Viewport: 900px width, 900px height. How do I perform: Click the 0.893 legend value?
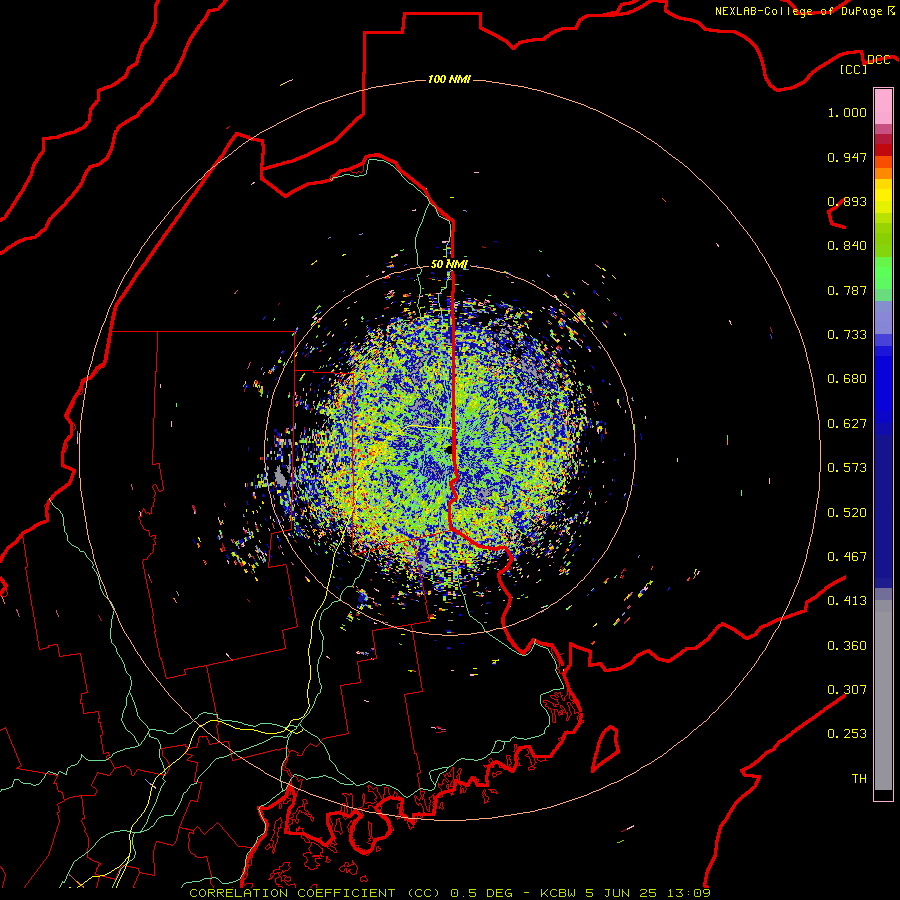pos(847,201)
